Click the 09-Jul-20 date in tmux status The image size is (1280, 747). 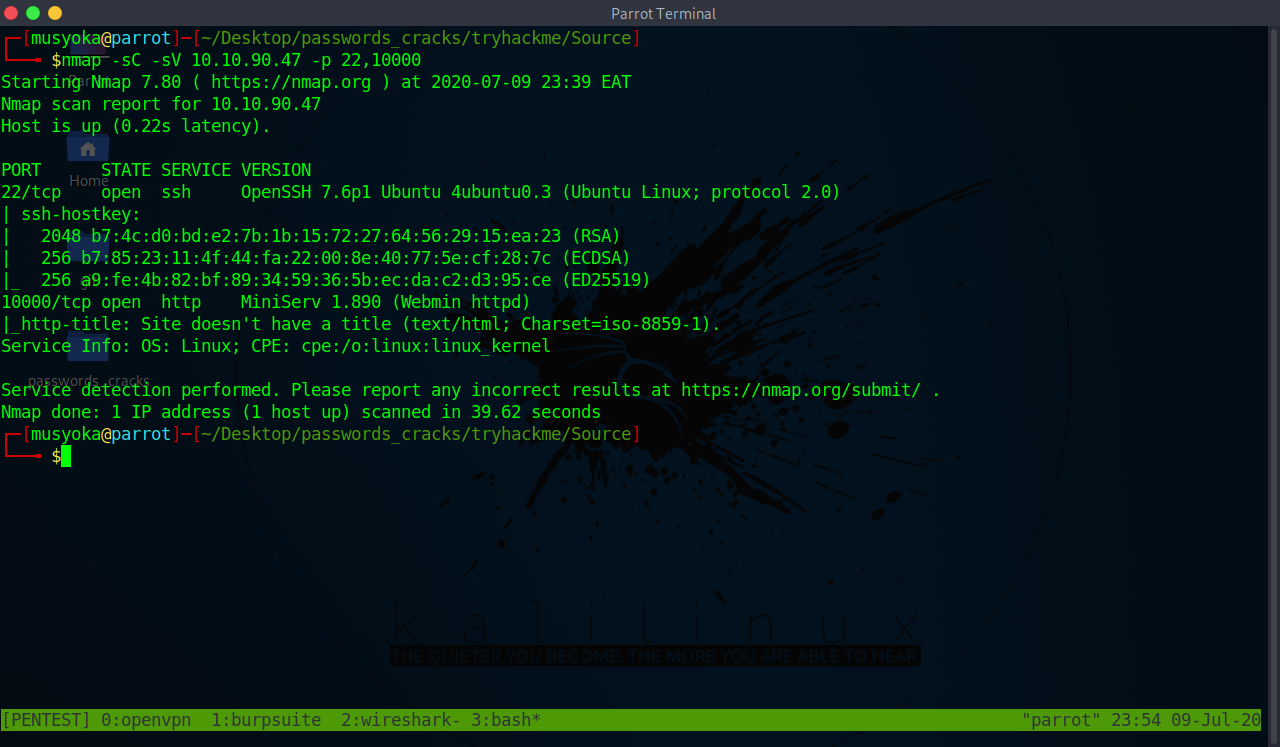tap(1216, 720)
